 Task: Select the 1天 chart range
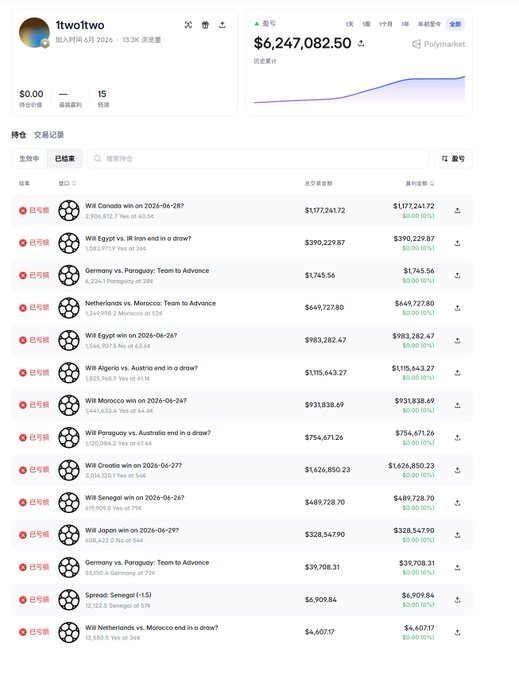tap(349, 24)
